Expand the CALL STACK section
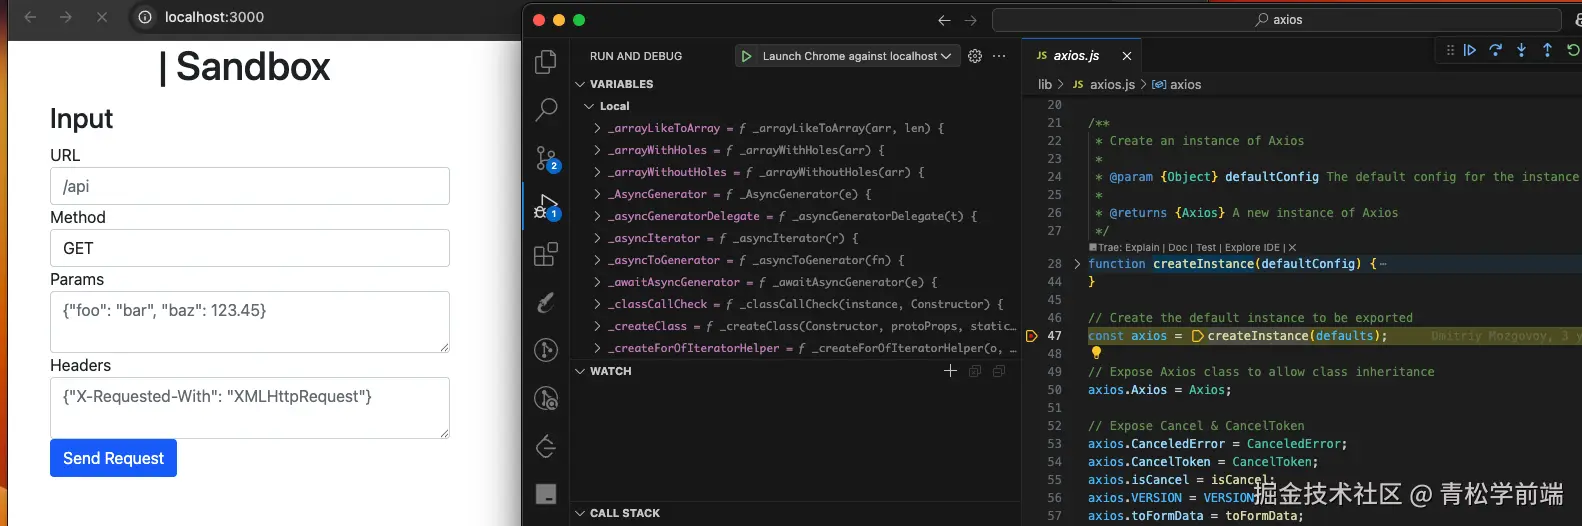This screenshot has height=526, width=1582. click(617, 513)
